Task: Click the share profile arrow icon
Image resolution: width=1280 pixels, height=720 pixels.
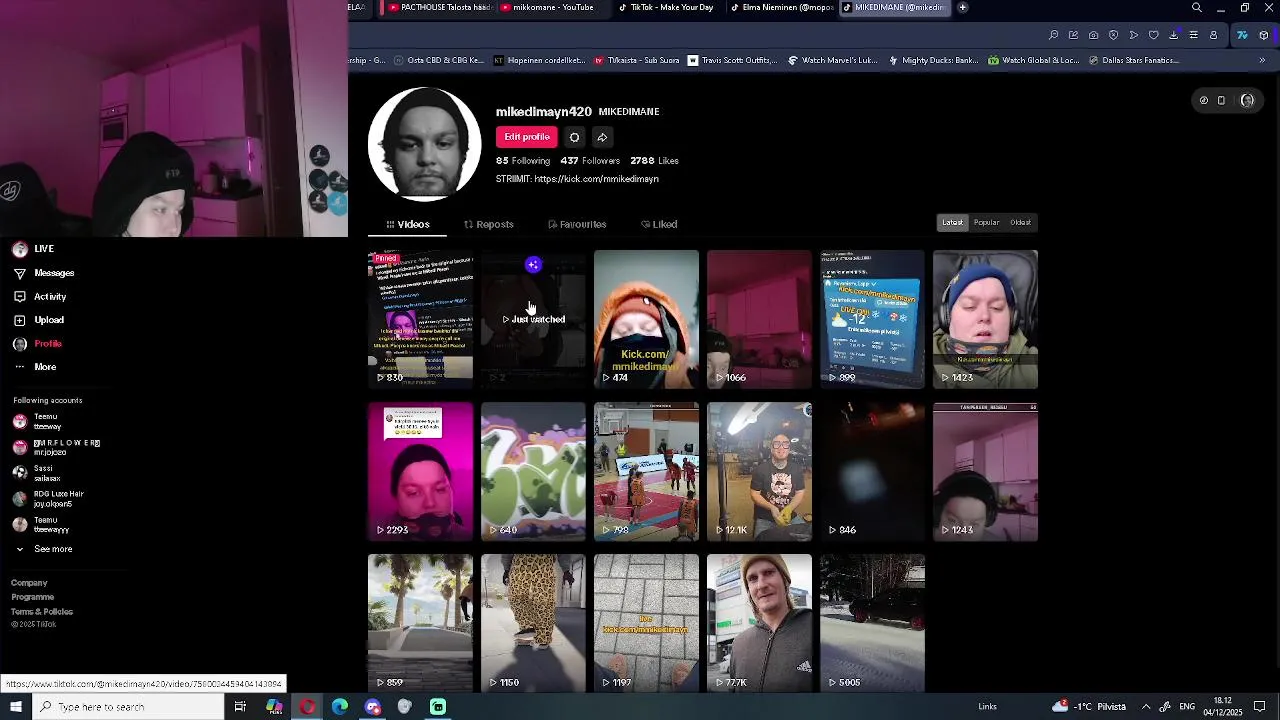Action: click(602, 137)
